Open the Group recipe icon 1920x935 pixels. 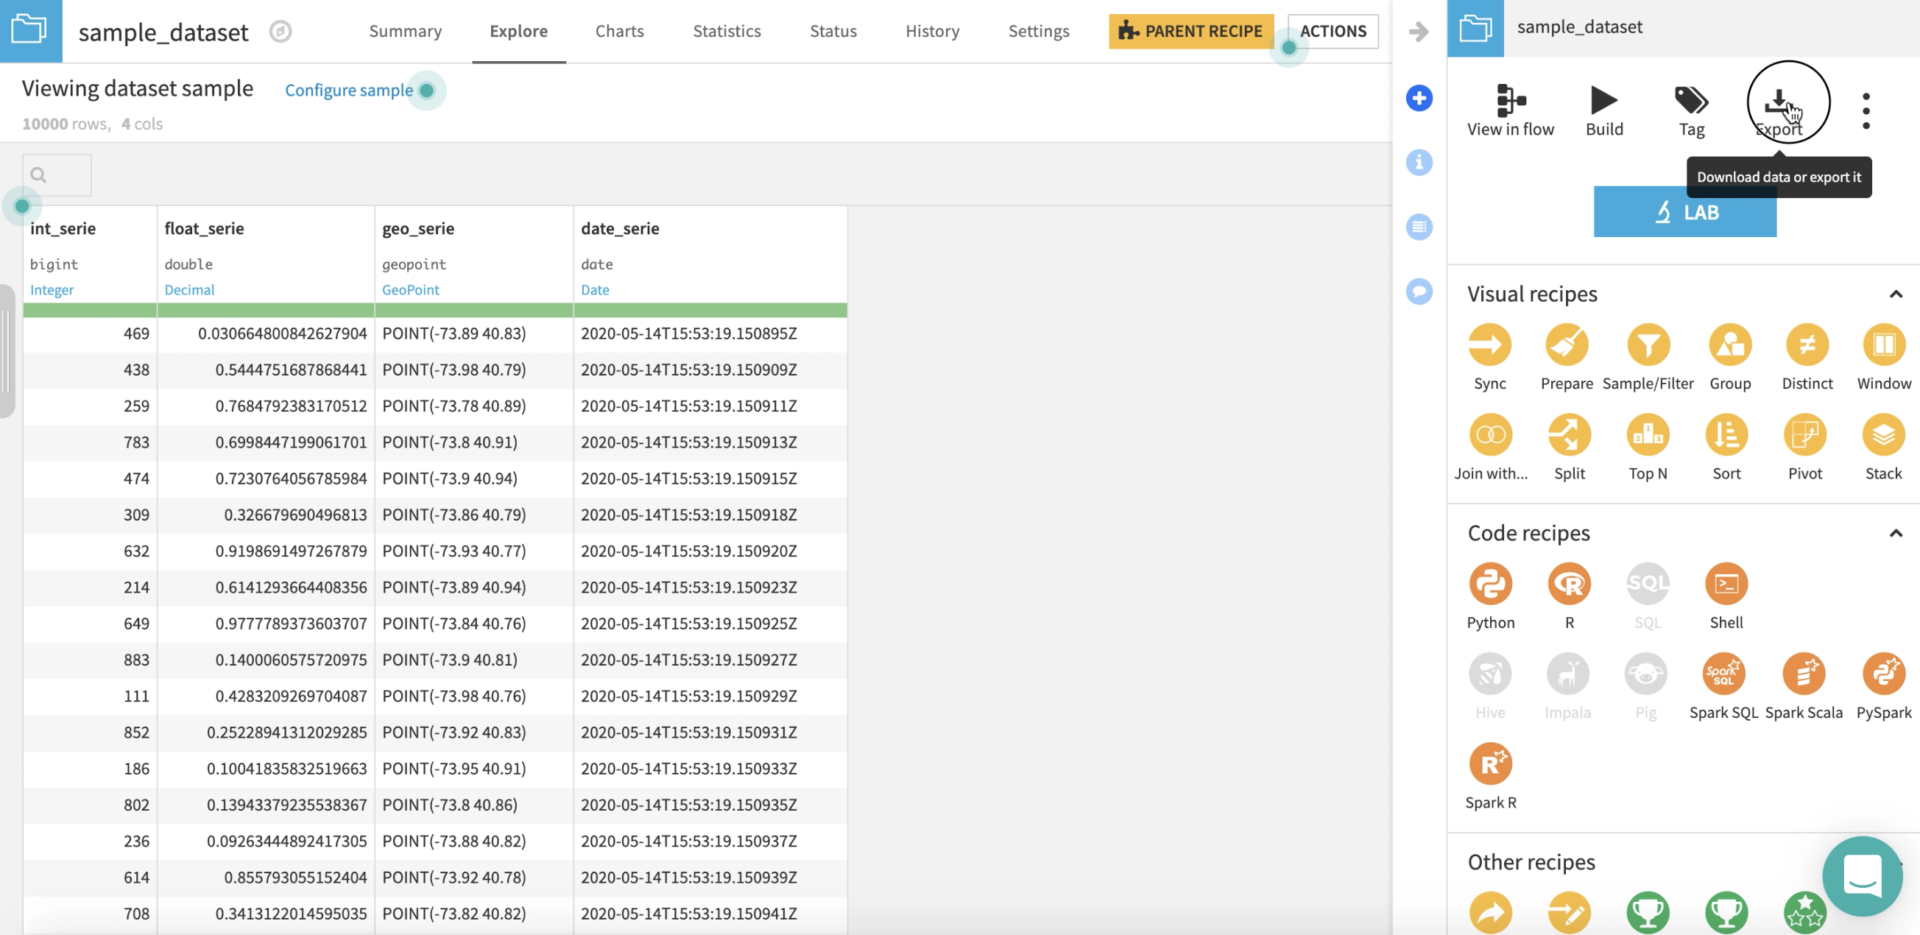(x=1729, y=346)
